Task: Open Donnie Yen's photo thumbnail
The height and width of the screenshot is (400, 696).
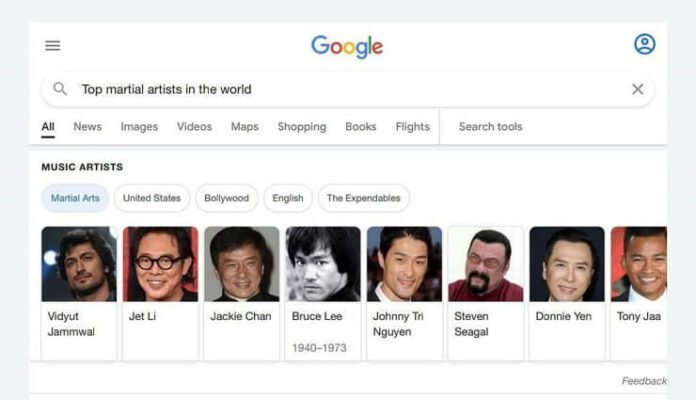Action: click(567, 264)
